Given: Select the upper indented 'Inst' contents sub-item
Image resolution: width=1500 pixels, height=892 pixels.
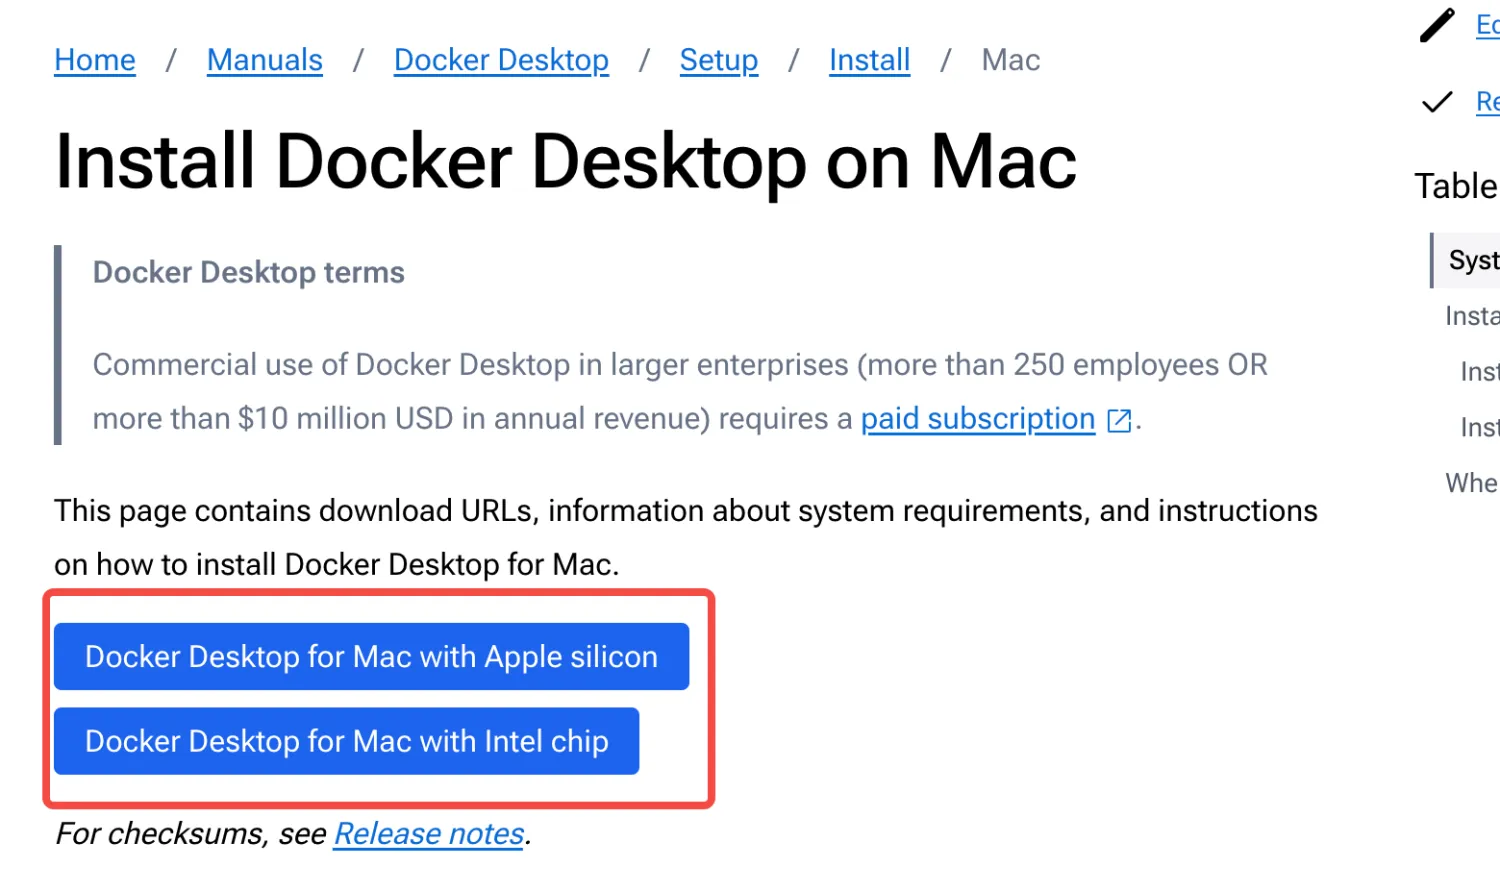Looking at the screenshot, I should [x=1480, y=372].
